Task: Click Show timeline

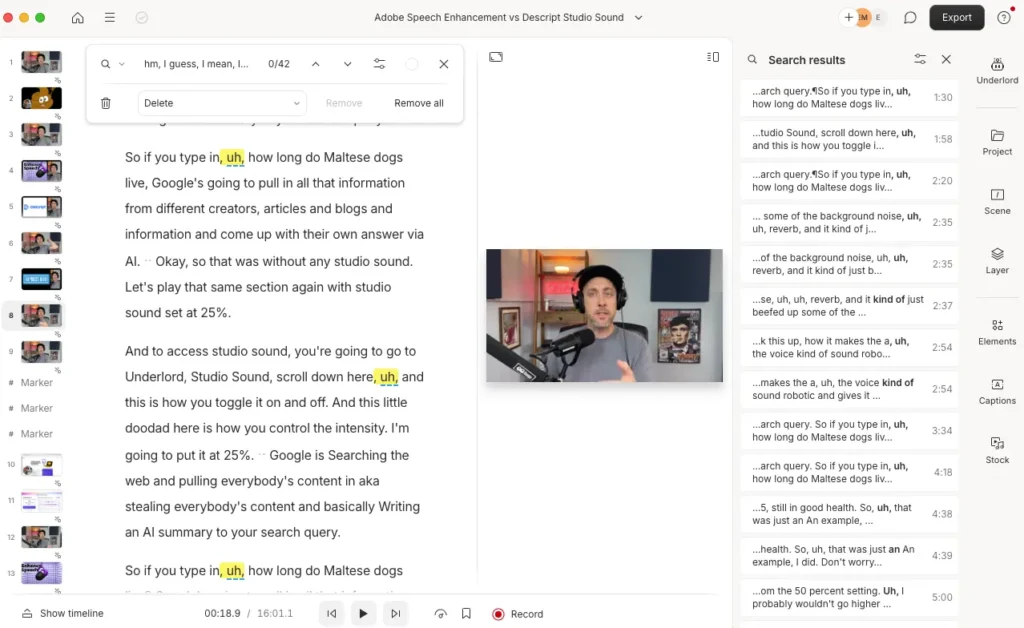Action: point(63,614)
